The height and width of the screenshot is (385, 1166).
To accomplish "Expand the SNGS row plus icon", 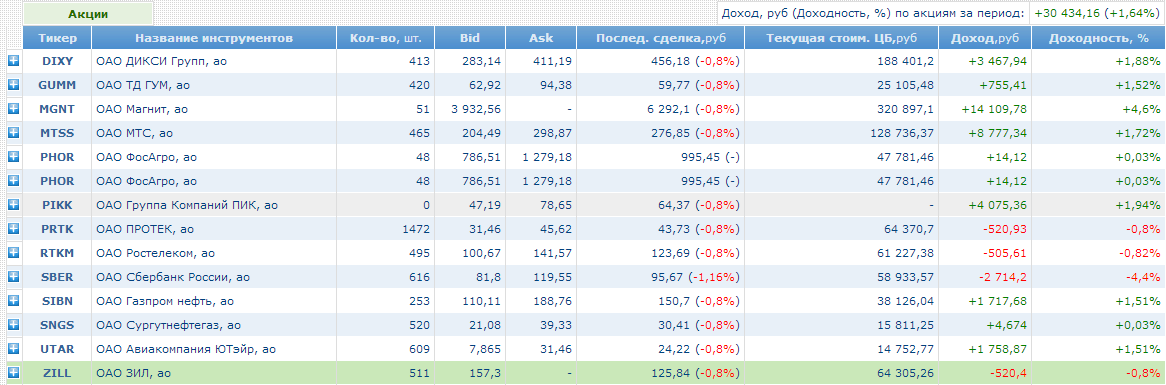I will (13, 325).
